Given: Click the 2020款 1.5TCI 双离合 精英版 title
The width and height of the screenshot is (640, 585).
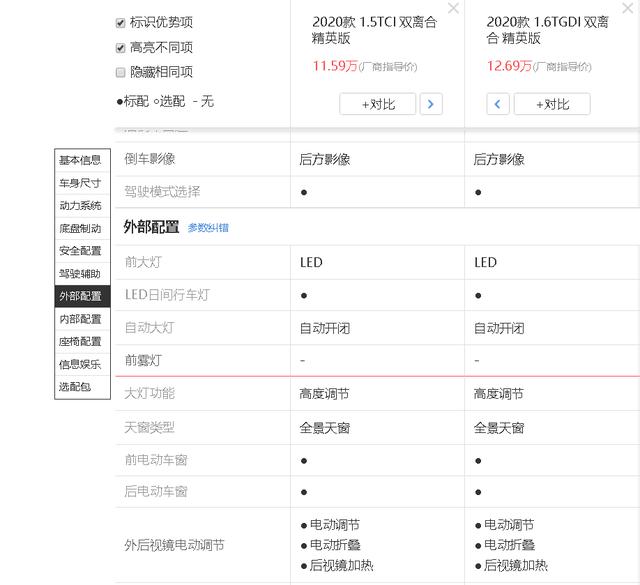Looking at the screenshot, I should (374, 30).
